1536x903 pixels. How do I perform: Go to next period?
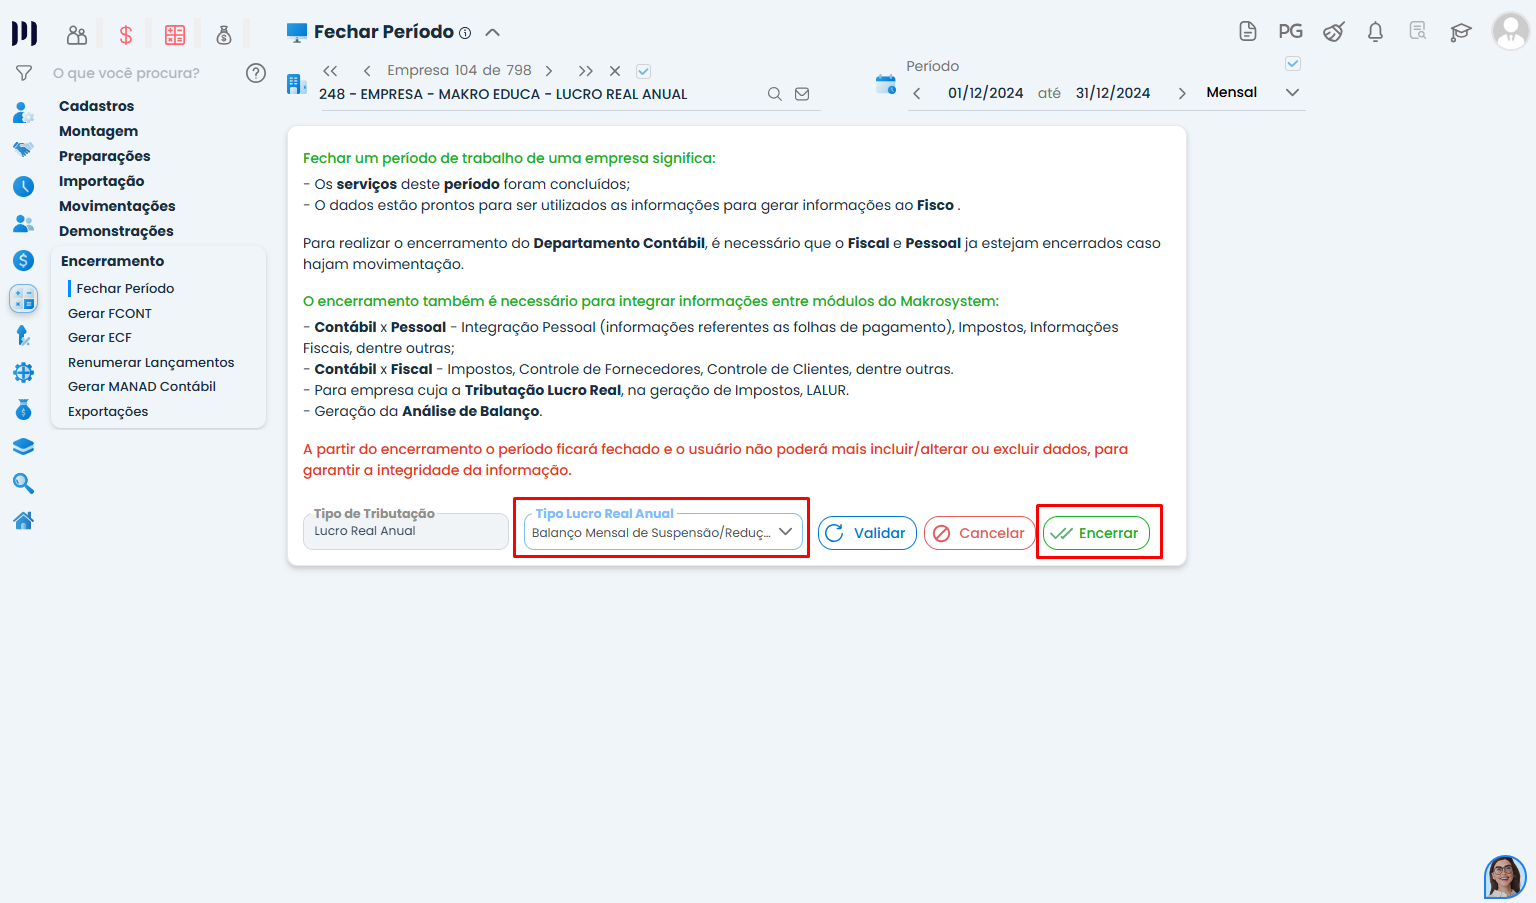pyautogui.click(x=1182, y=93)
